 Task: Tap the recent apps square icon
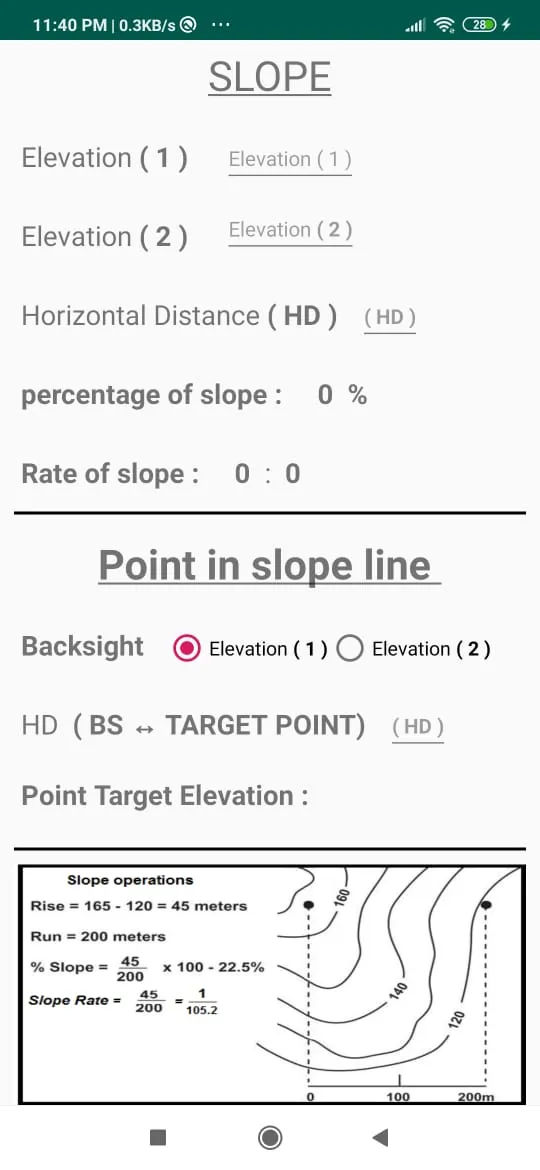coord(158,1137)
